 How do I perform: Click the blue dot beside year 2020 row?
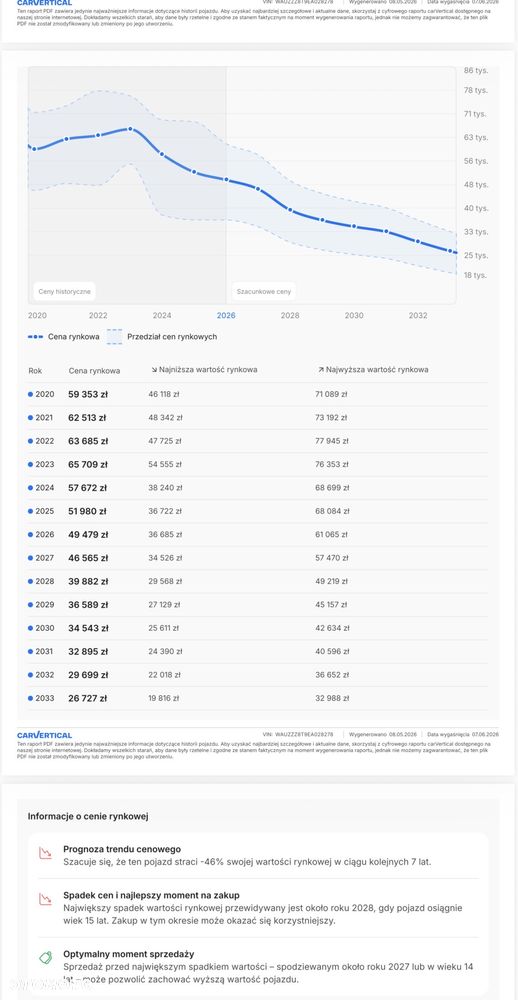[x=30, y=395]
